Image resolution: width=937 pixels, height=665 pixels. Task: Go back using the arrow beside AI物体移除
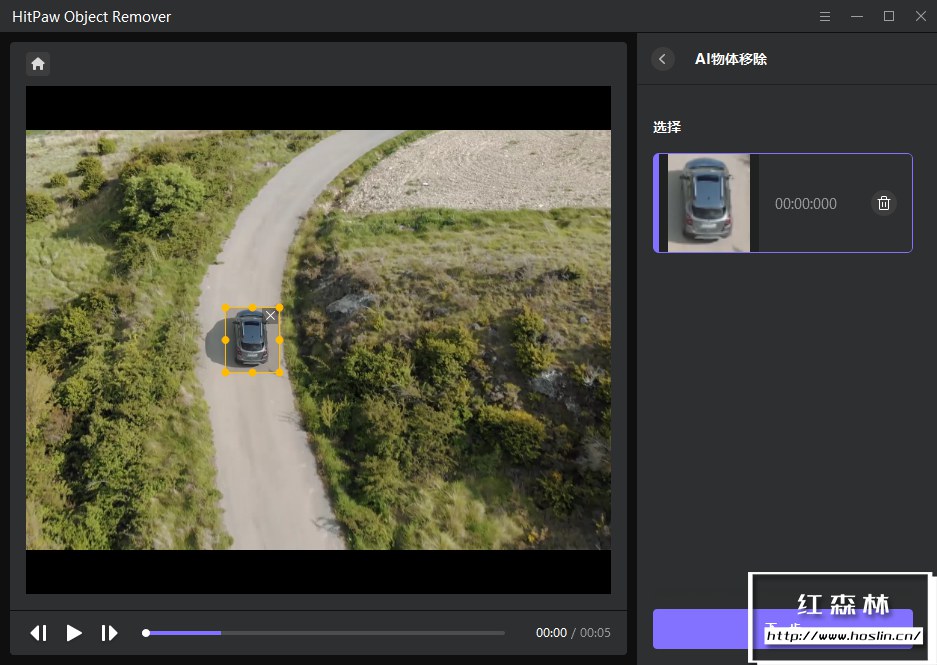(663, 59)
